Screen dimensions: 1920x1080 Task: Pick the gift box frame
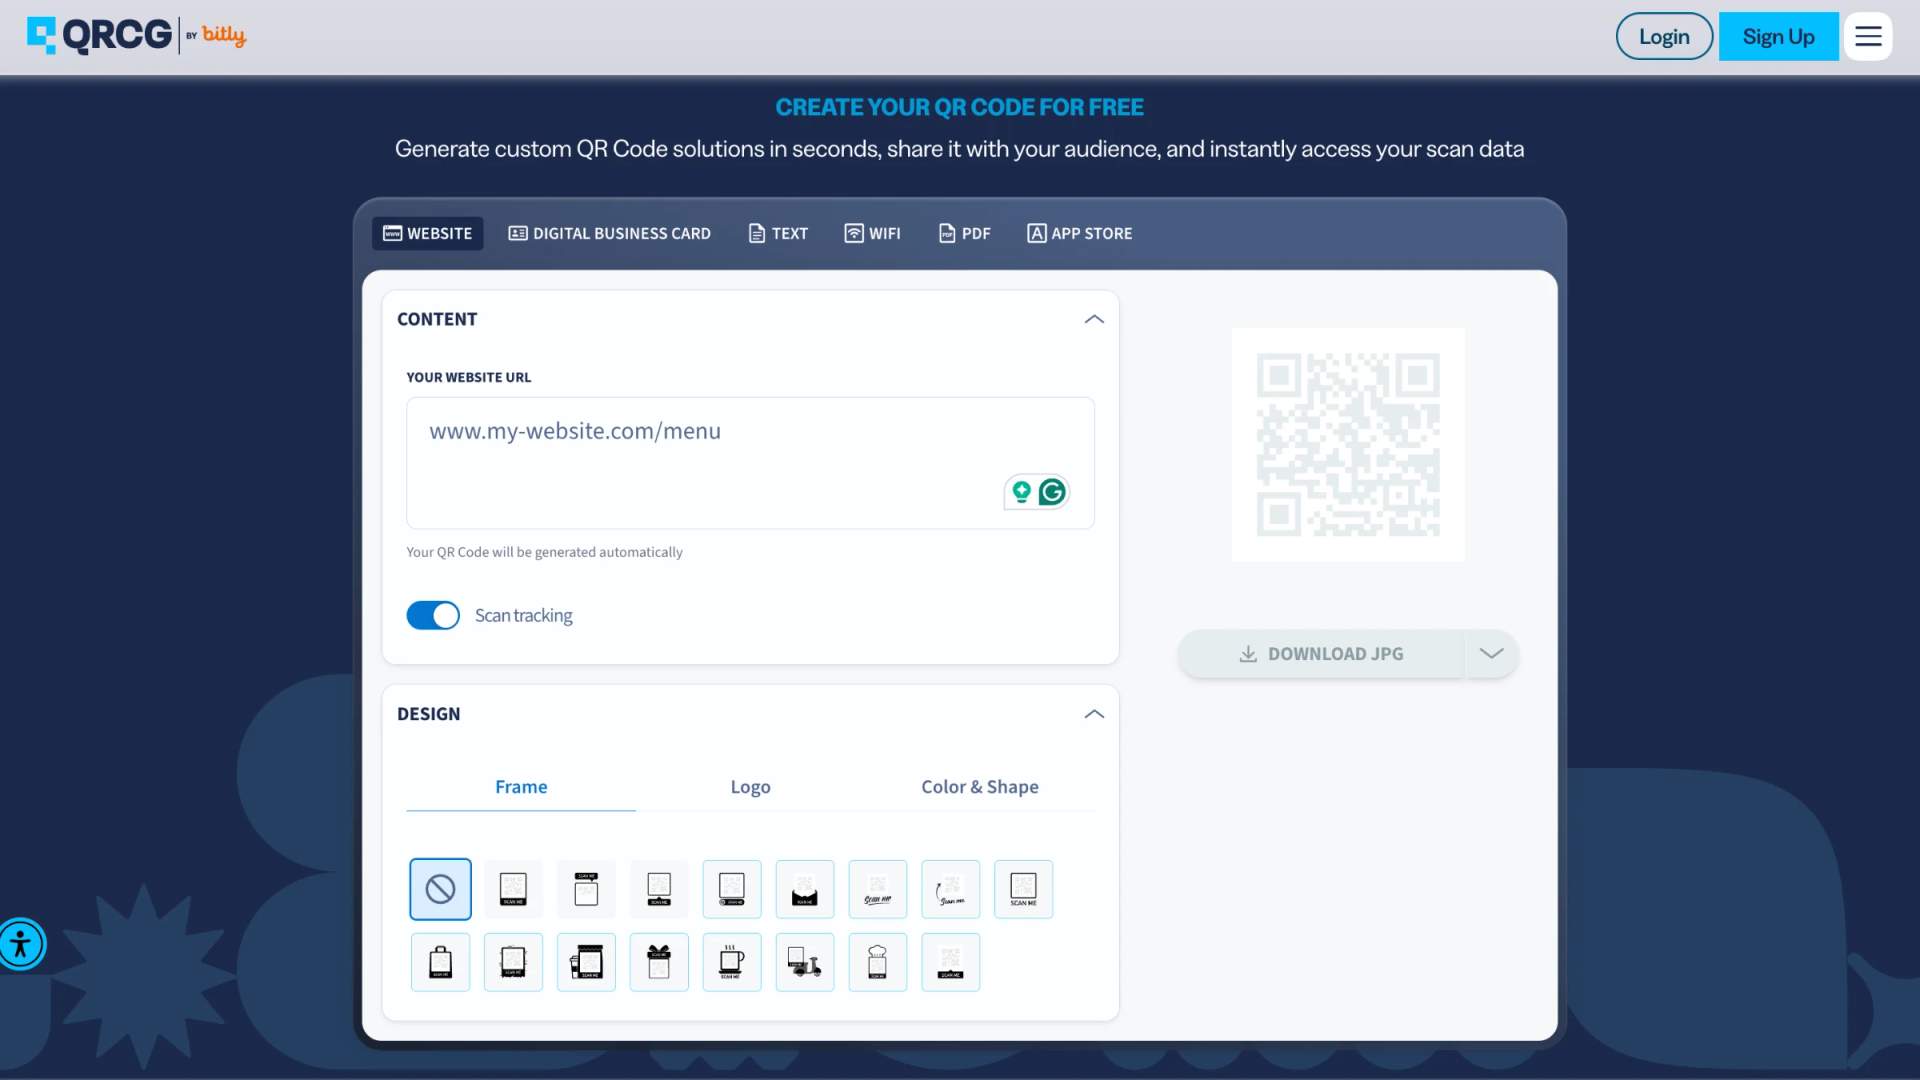coord(659,962)
